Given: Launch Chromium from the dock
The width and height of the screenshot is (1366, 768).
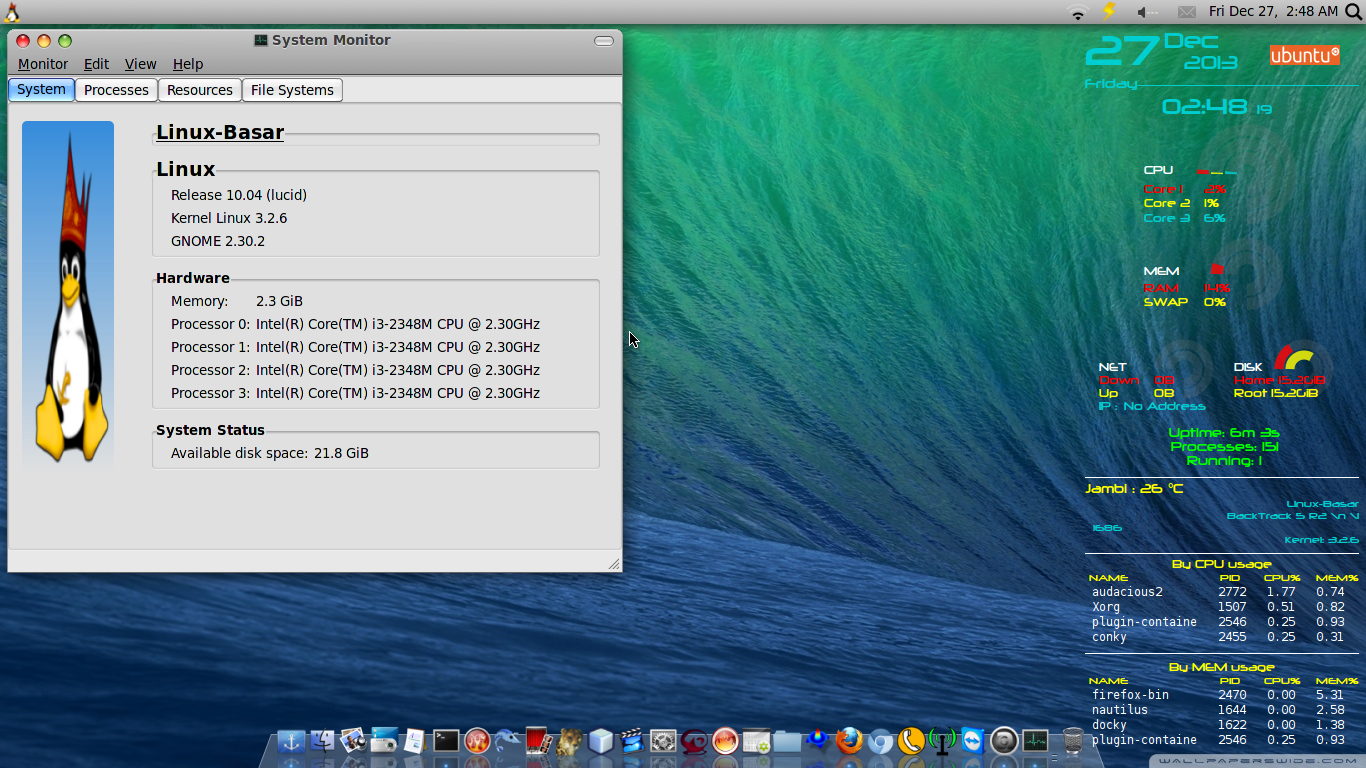Looking at the screenshot, I should tap(880, 741).
